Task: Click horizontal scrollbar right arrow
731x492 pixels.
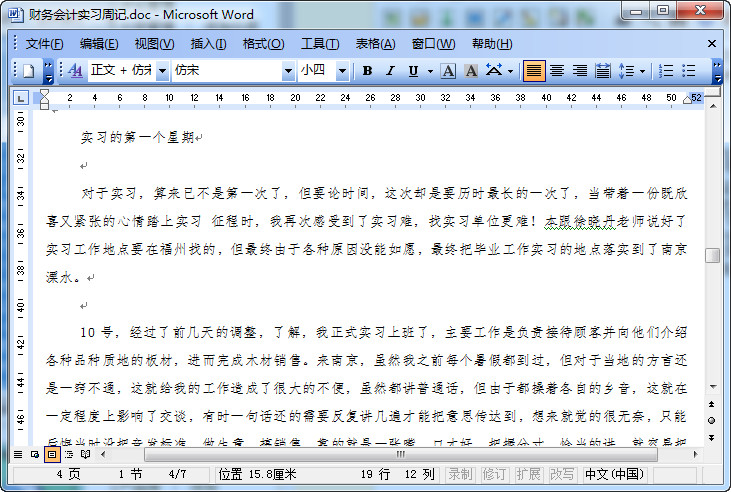Action: [696, 454]
